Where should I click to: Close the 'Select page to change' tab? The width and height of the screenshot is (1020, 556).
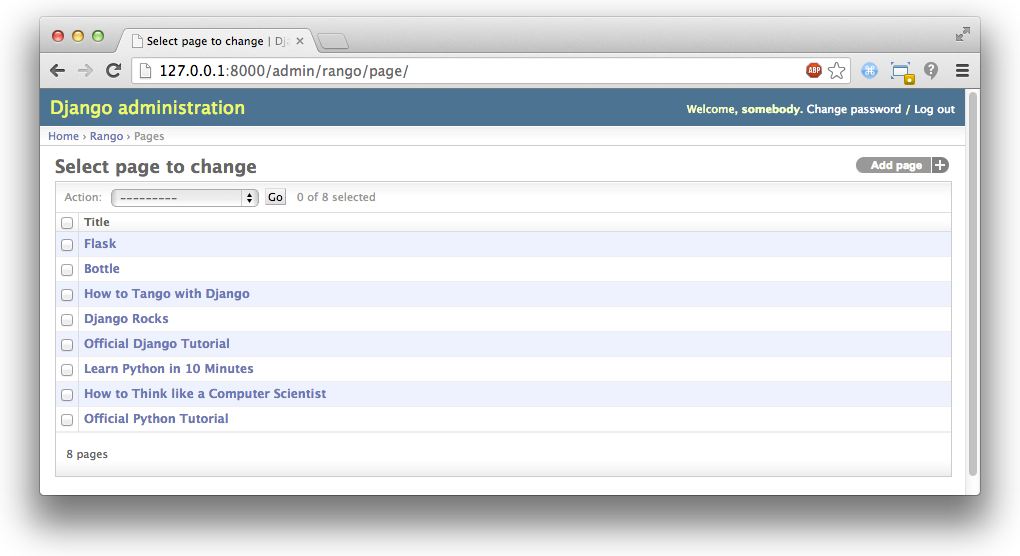pos(300,40)
